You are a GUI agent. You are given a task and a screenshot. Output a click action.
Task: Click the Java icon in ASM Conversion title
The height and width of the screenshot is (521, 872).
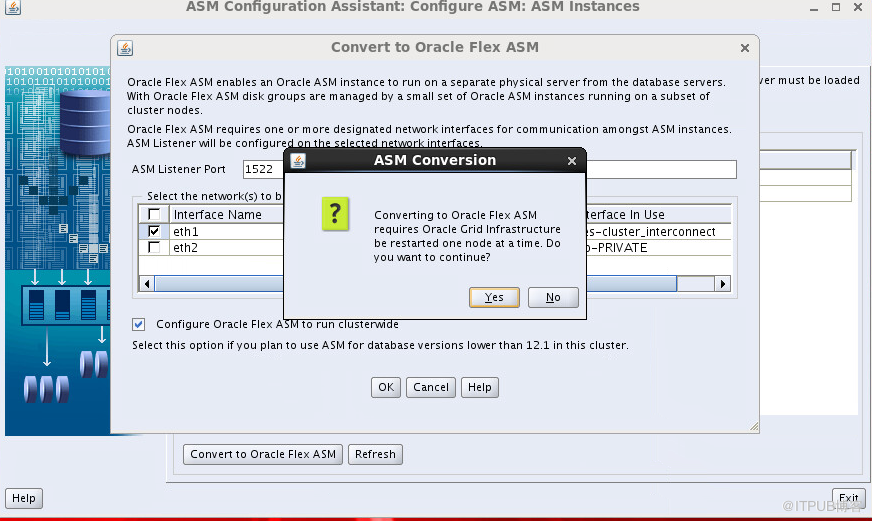coord(298,161)
